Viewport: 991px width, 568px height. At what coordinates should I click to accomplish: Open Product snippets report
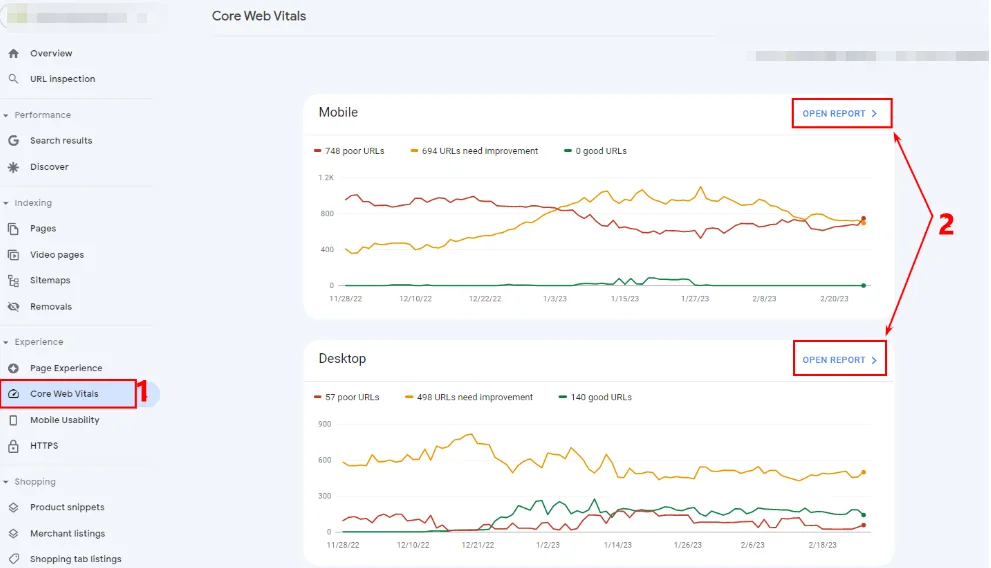pos(67,507)
